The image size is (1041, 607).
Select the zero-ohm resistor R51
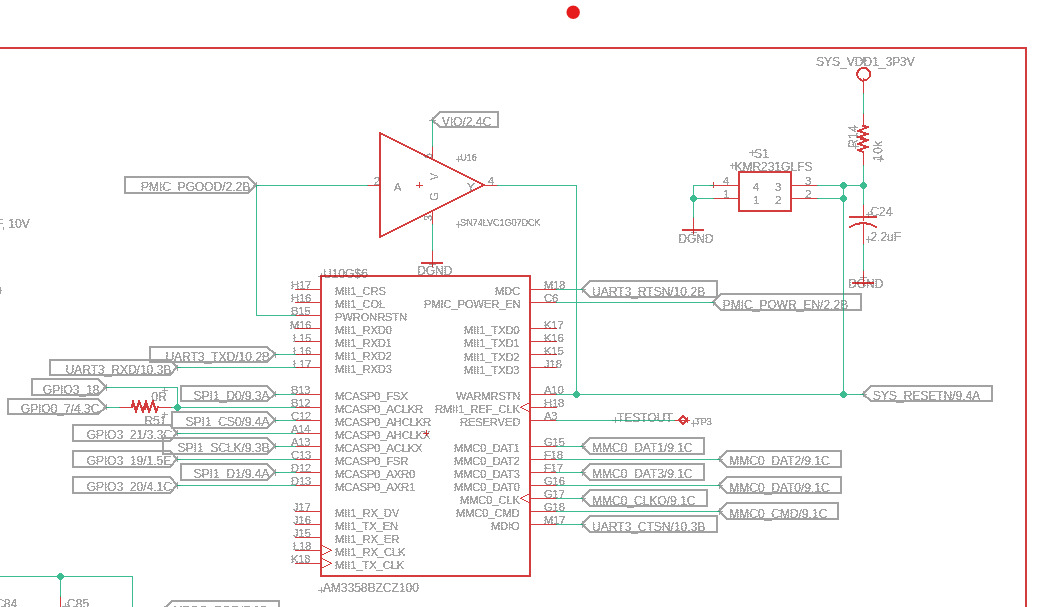point(143,406)
